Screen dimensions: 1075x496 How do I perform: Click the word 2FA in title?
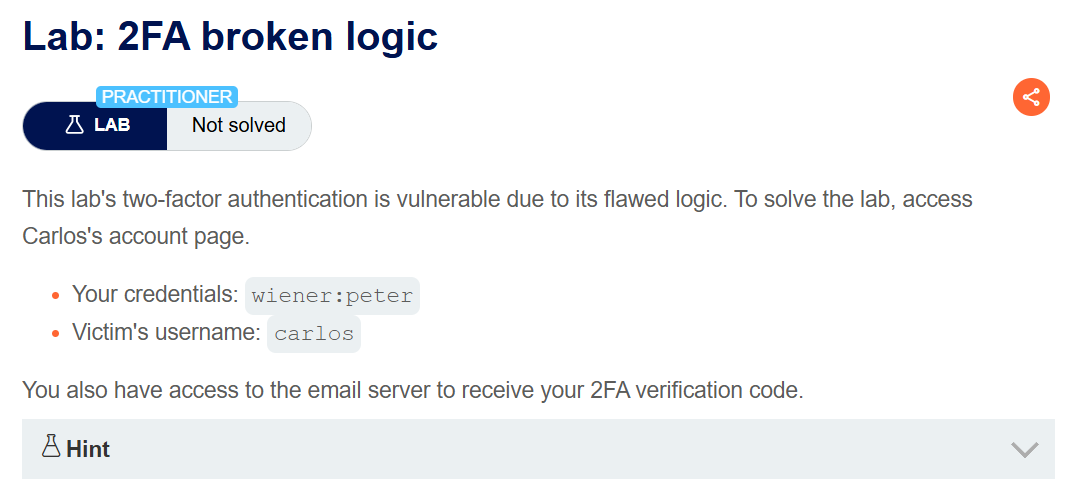click(154, 35)
